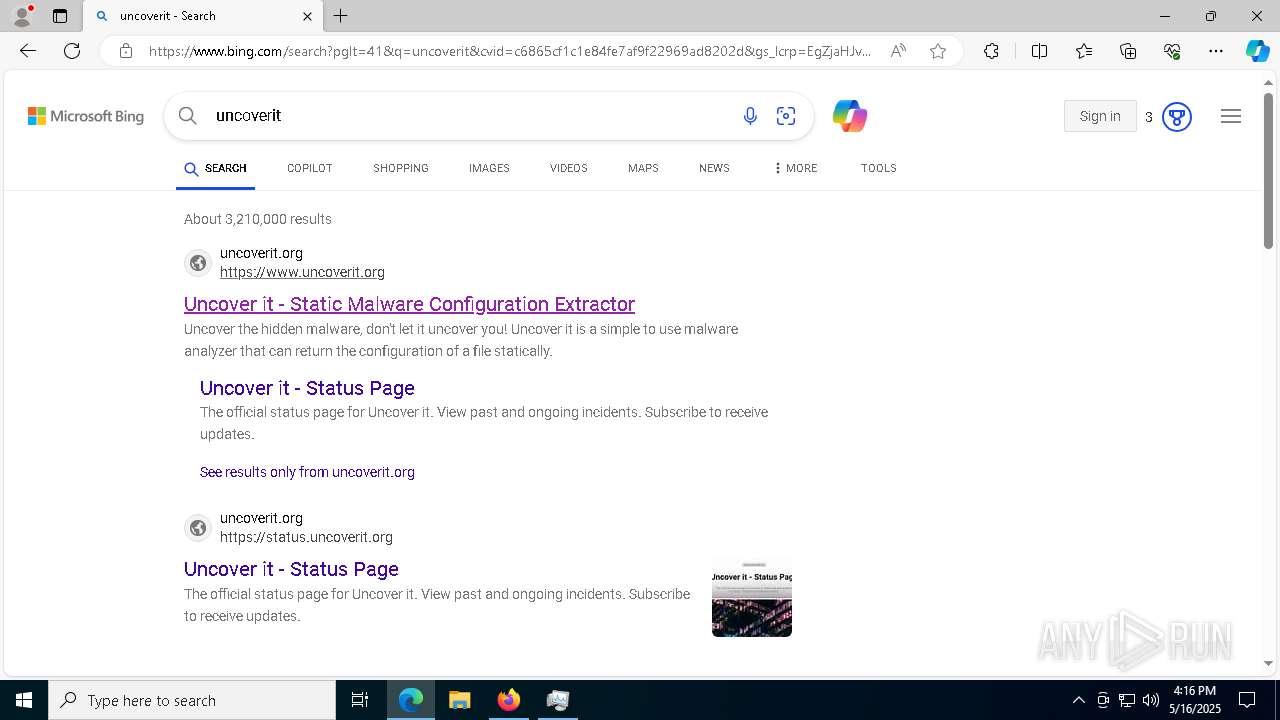Image resolution: width=1280 pixels, height=720 pixels.
Task: Open File Explorer from taskbar
Action: click(x=459, y=700)
